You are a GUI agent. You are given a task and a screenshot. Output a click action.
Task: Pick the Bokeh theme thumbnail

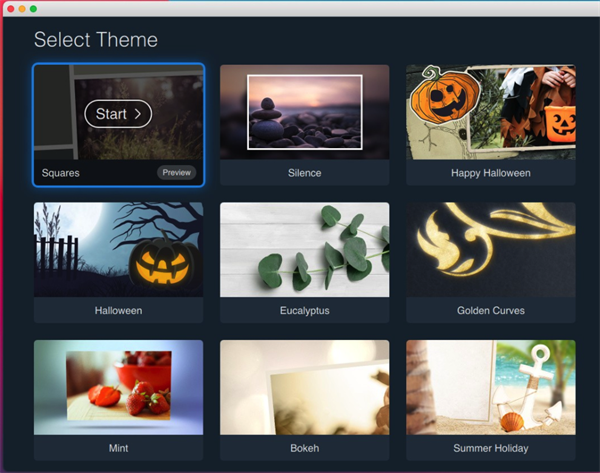point(305,387)
